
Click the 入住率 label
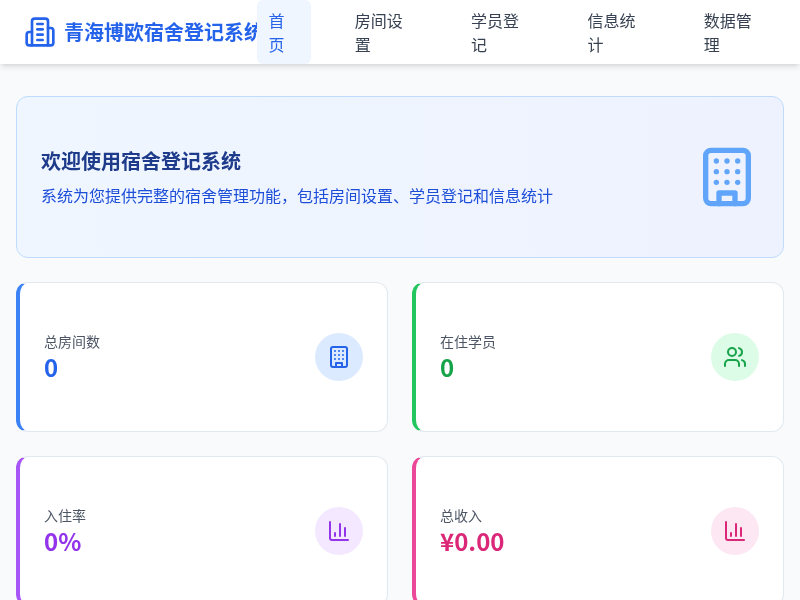(65, 516)
